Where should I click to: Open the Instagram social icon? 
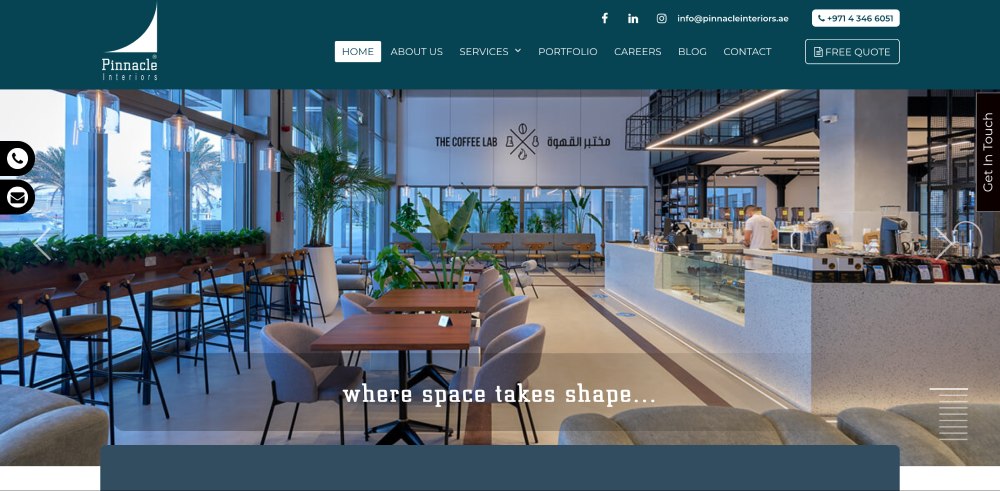[x=661, y=18]
